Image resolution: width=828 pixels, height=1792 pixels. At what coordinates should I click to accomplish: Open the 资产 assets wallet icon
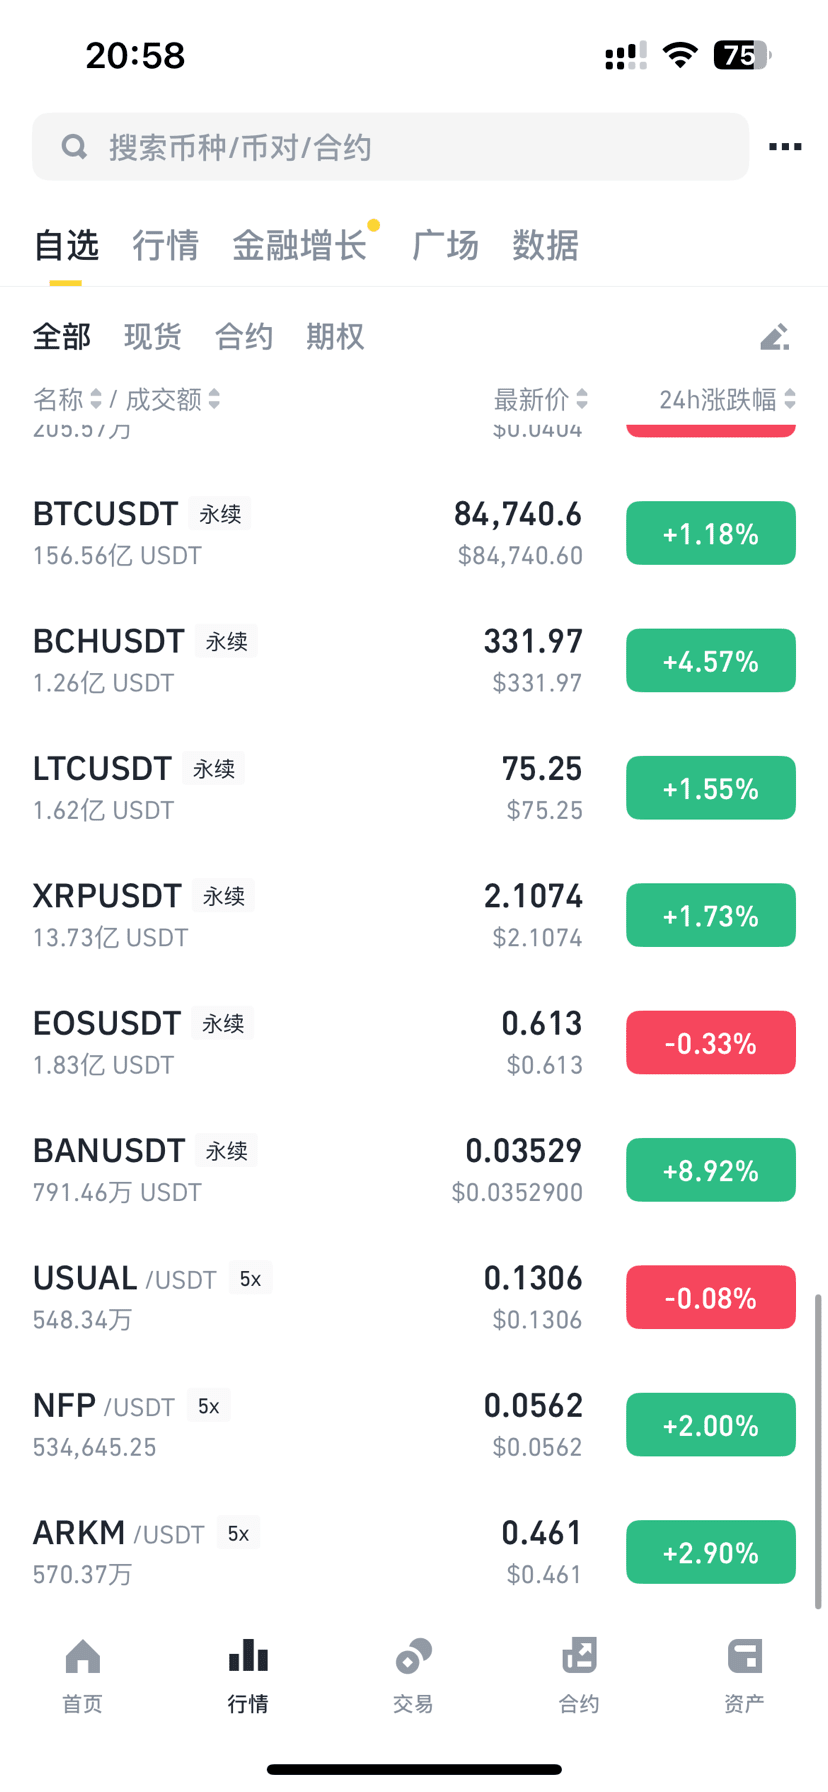(x=745, y=1657)
